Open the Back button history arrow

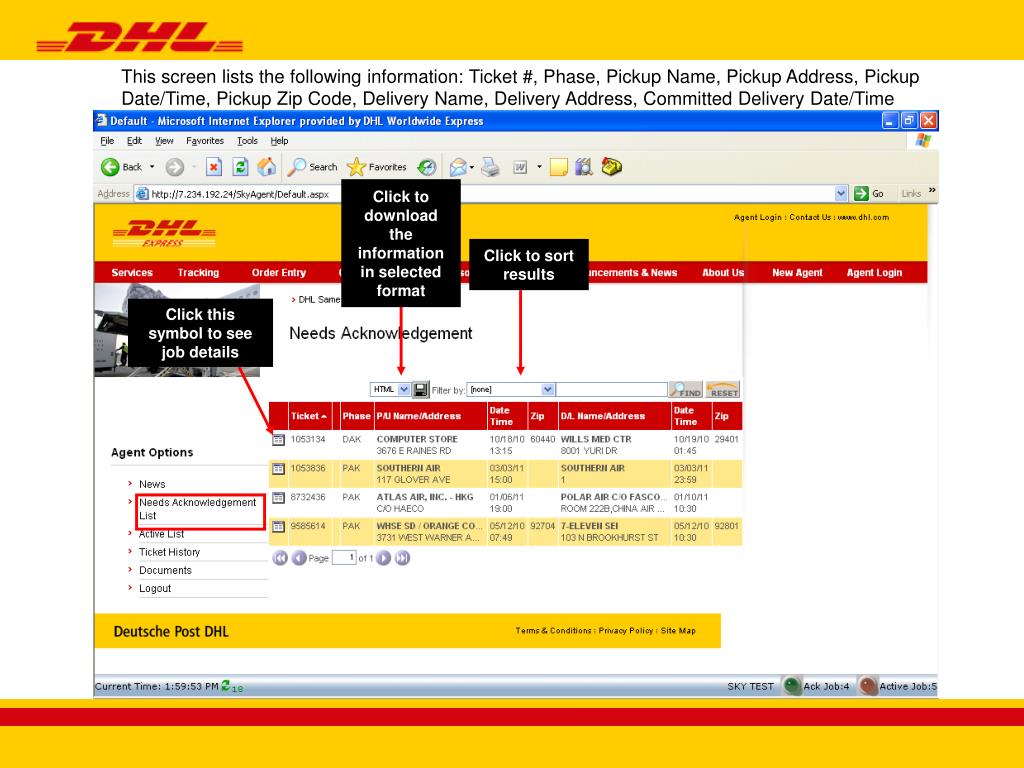pyautogui.click(x=152, y=167)
